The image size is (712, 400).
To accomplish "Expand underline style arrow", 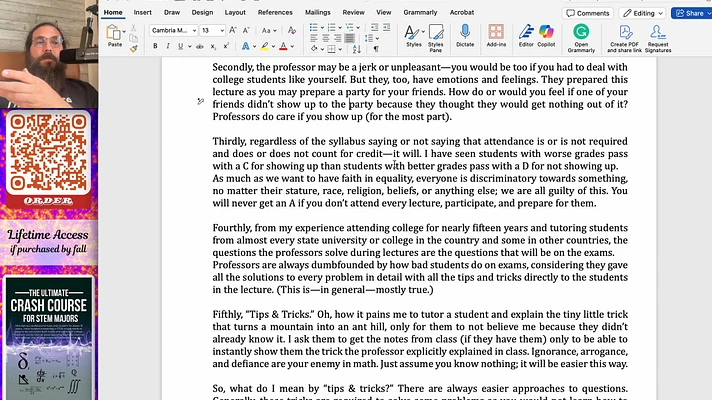I will pyautogui.click(x=189, y=46).
